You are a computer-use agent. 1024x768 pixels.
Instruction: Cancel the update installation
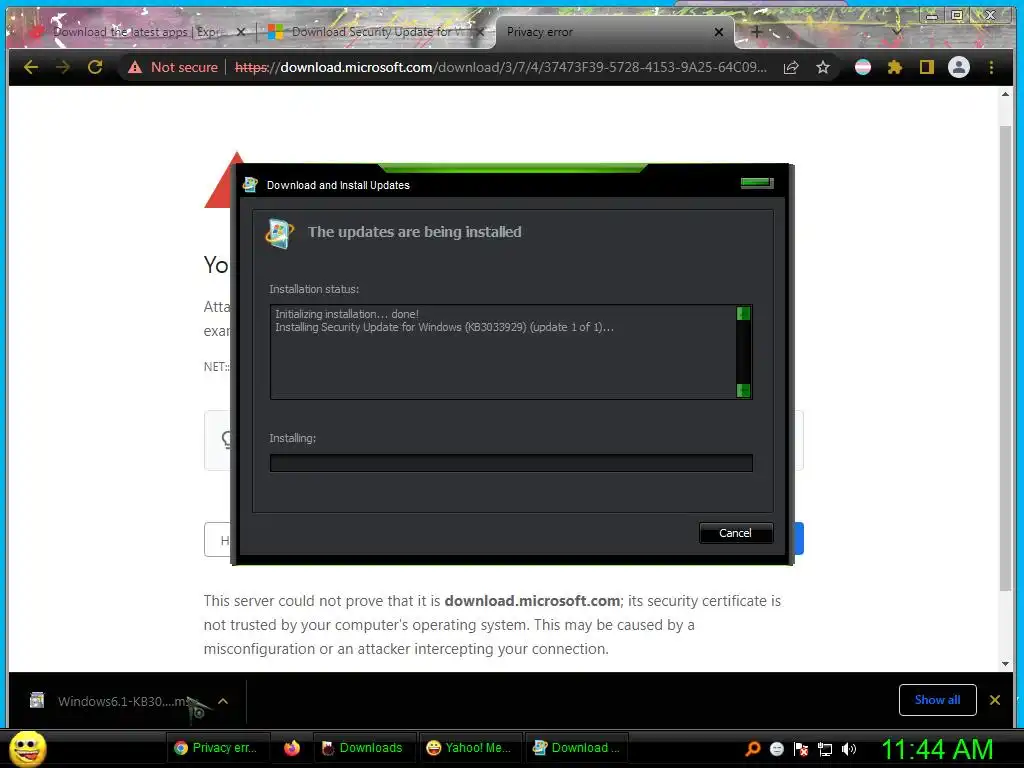[x=736, y=533]
